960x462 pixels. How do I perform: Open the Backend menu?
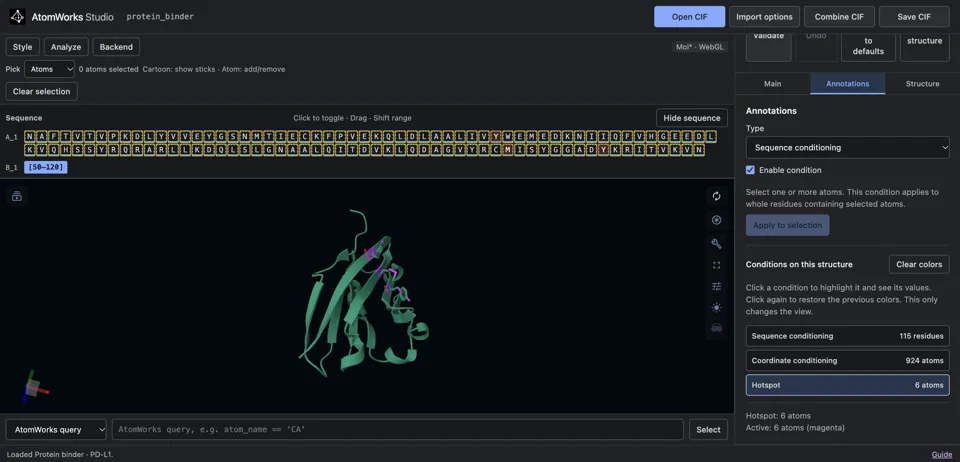pos(116,47)
